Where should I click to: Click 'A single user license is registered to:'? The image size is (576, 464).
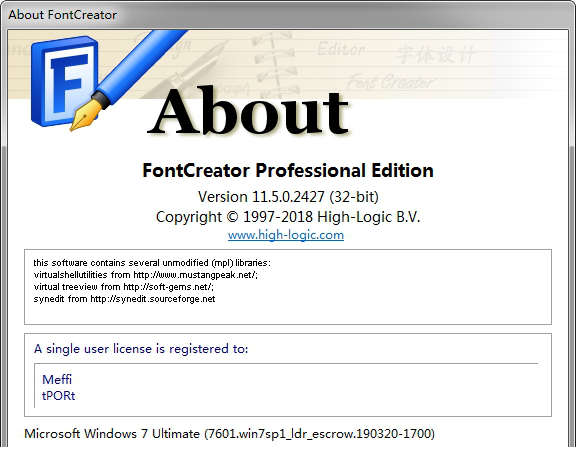click(141, 349)
